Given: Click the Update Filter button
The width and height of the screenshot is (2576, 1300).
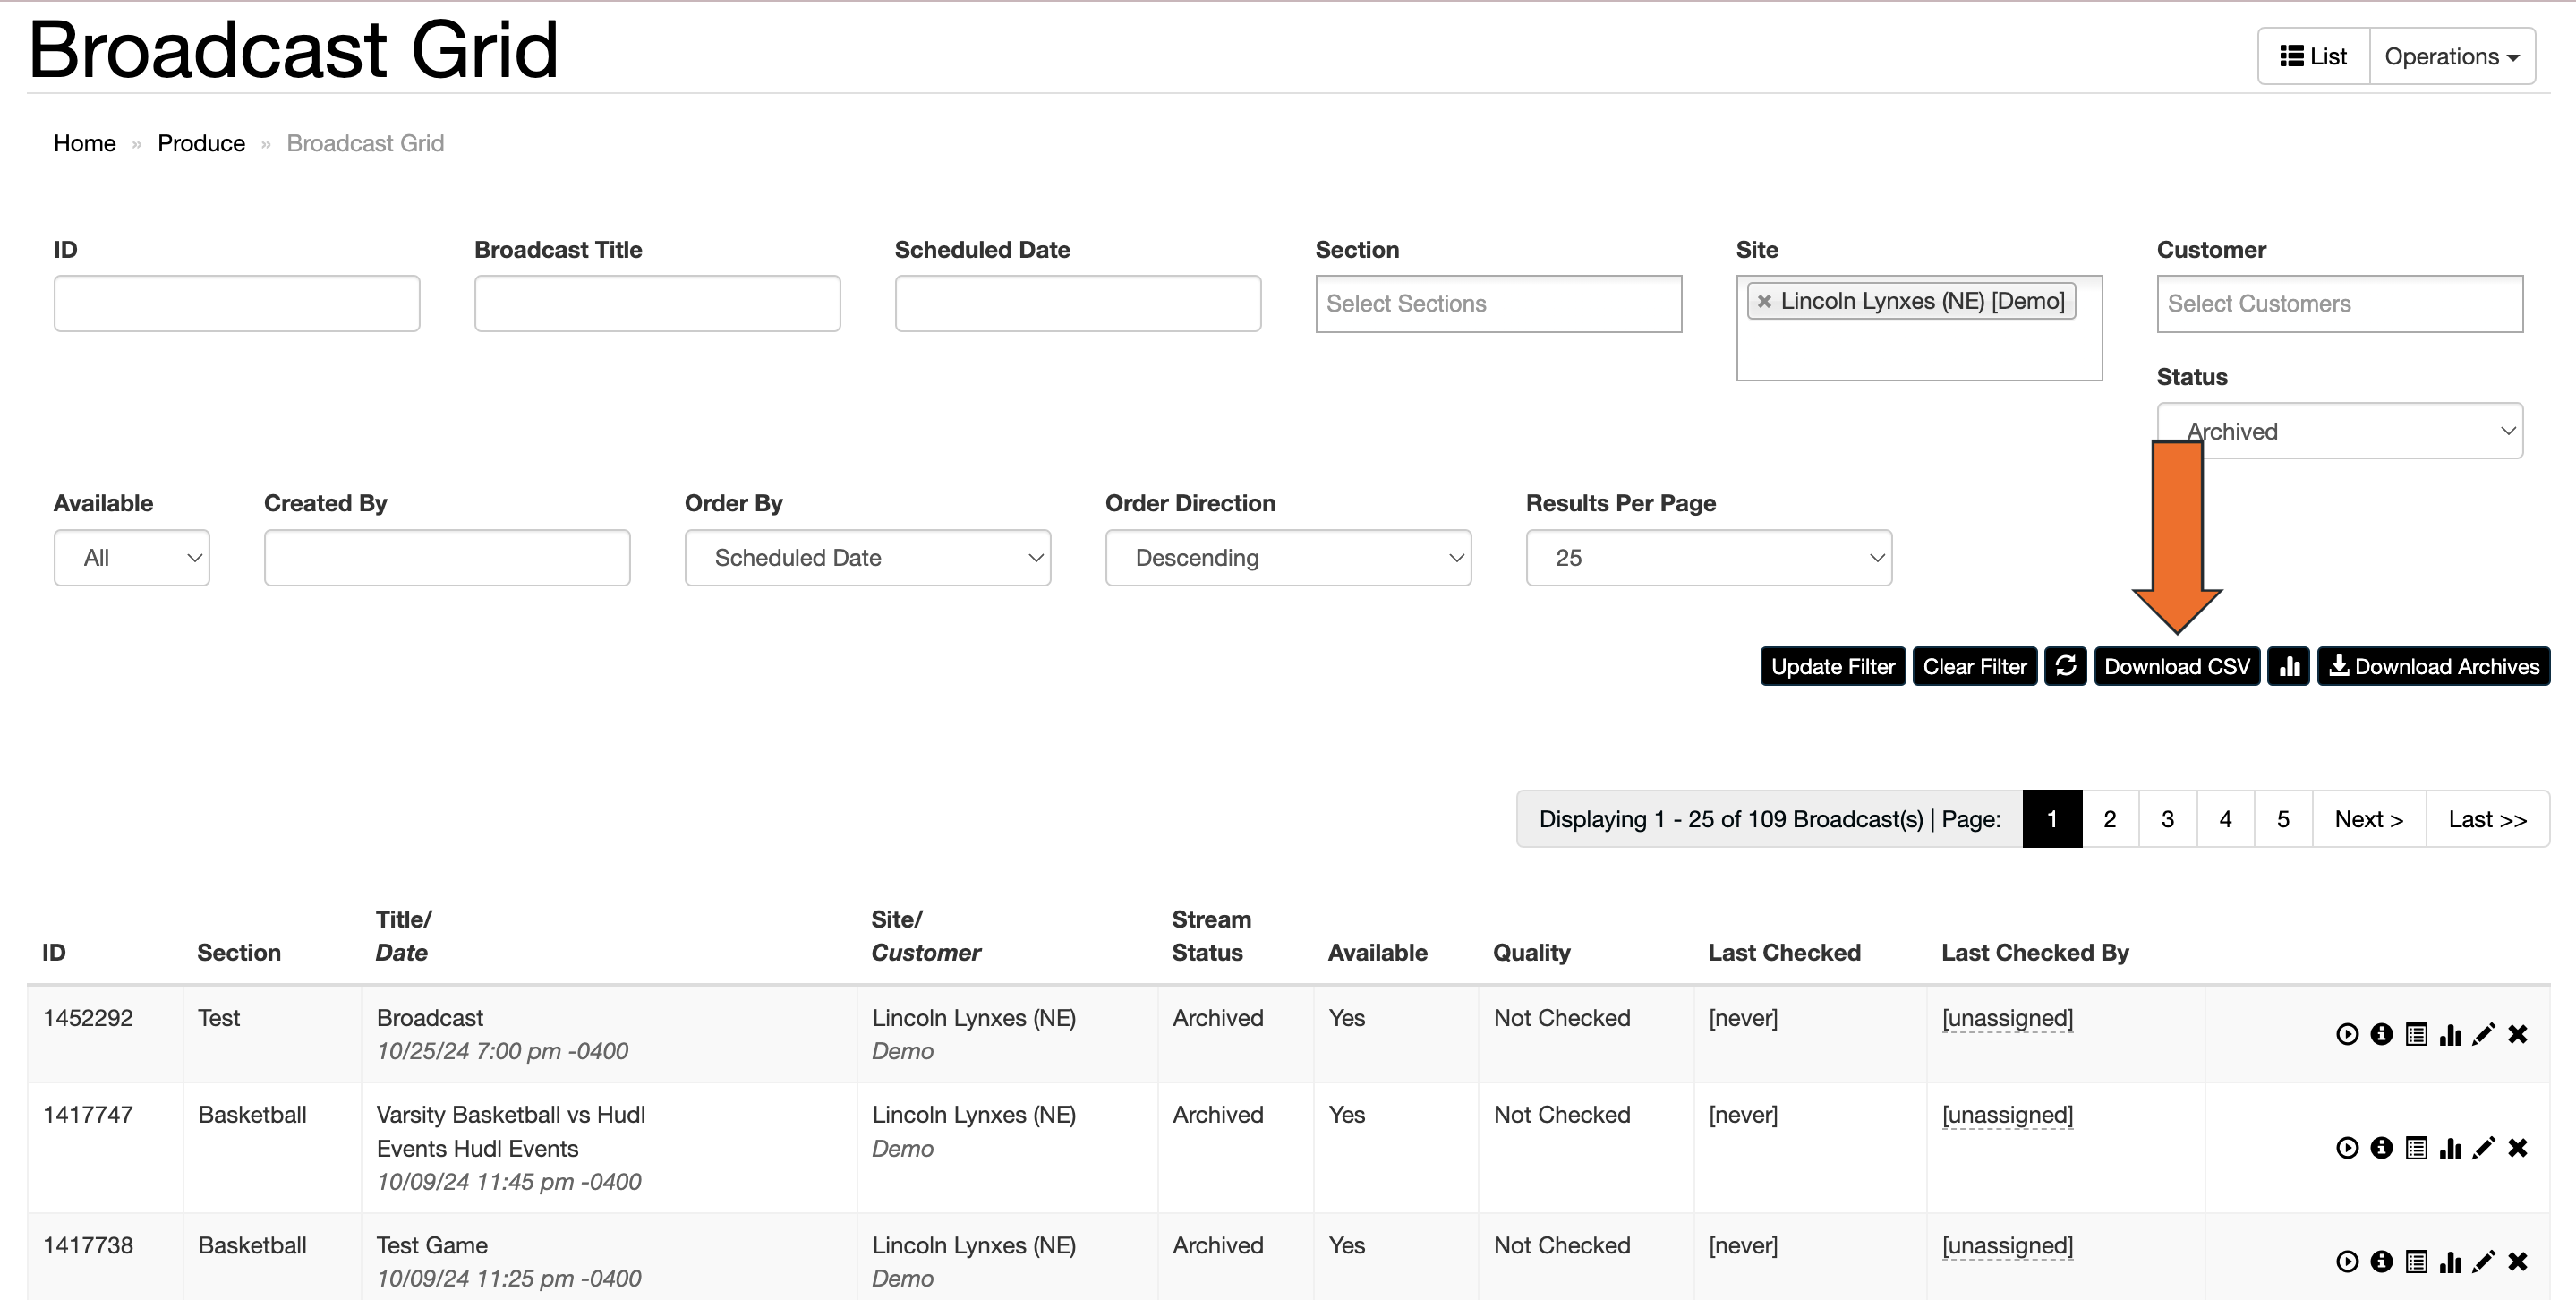Looking at the screenshot, I should [x=1832, y=666].
